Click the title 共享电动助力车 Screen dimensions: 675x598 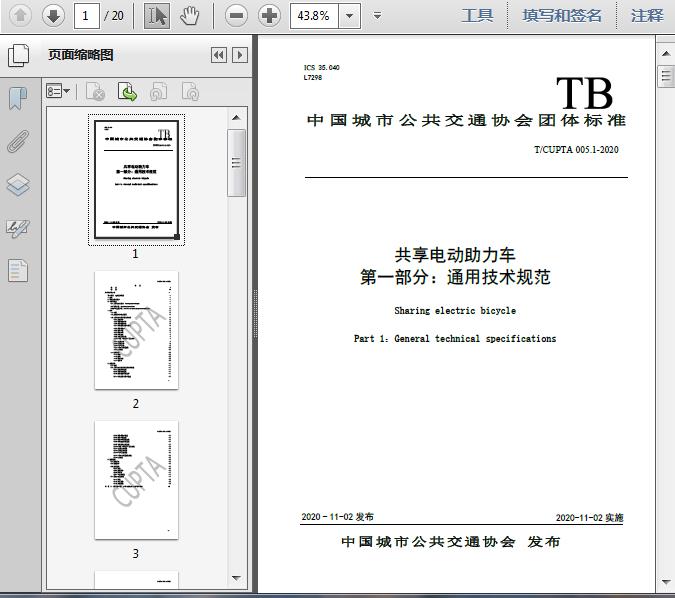tap(455, 255)
